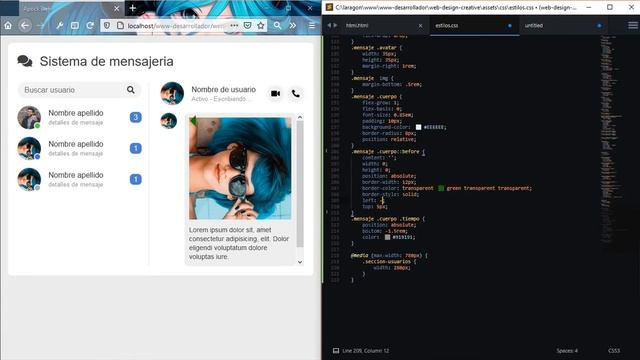
Task: Switch to the estilos.css tab in Sublime
Action: point(474,25)
